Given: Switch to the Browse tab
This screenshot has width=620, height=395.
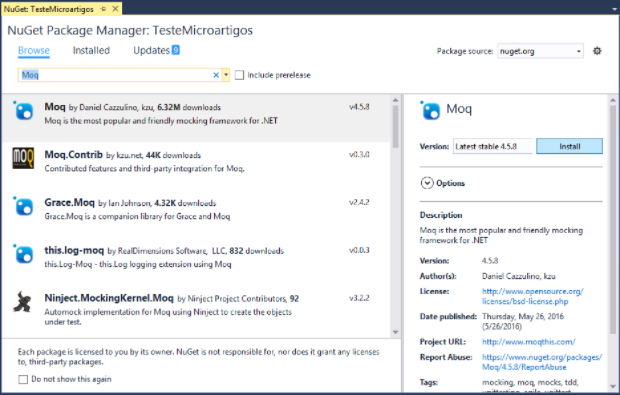Looking at the screenshot, I should point(34,51).
